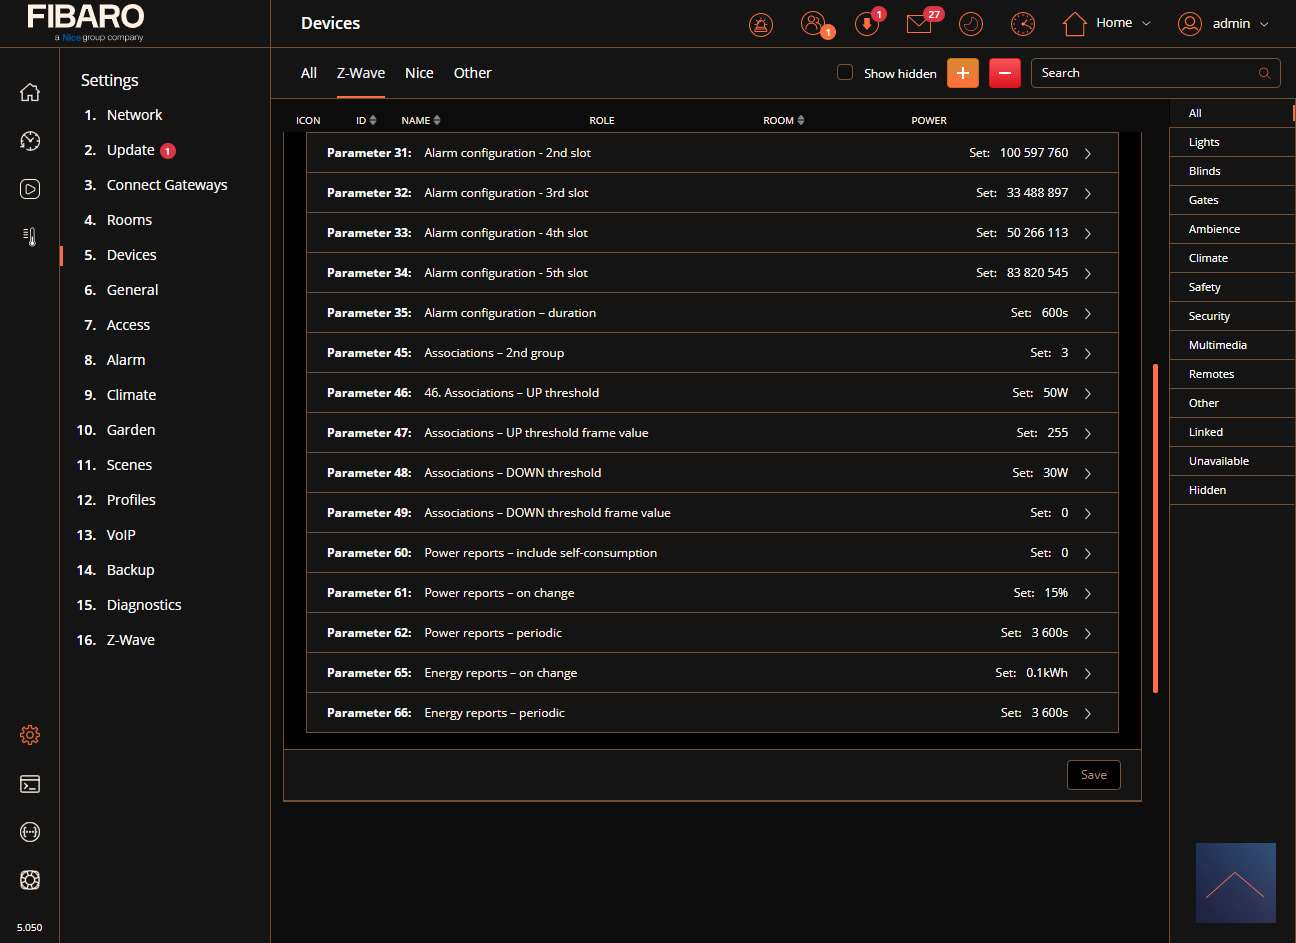Click the red minus remove device button
The width and height of the screenshot is (1296, 943).
(x=1004, y=73)
